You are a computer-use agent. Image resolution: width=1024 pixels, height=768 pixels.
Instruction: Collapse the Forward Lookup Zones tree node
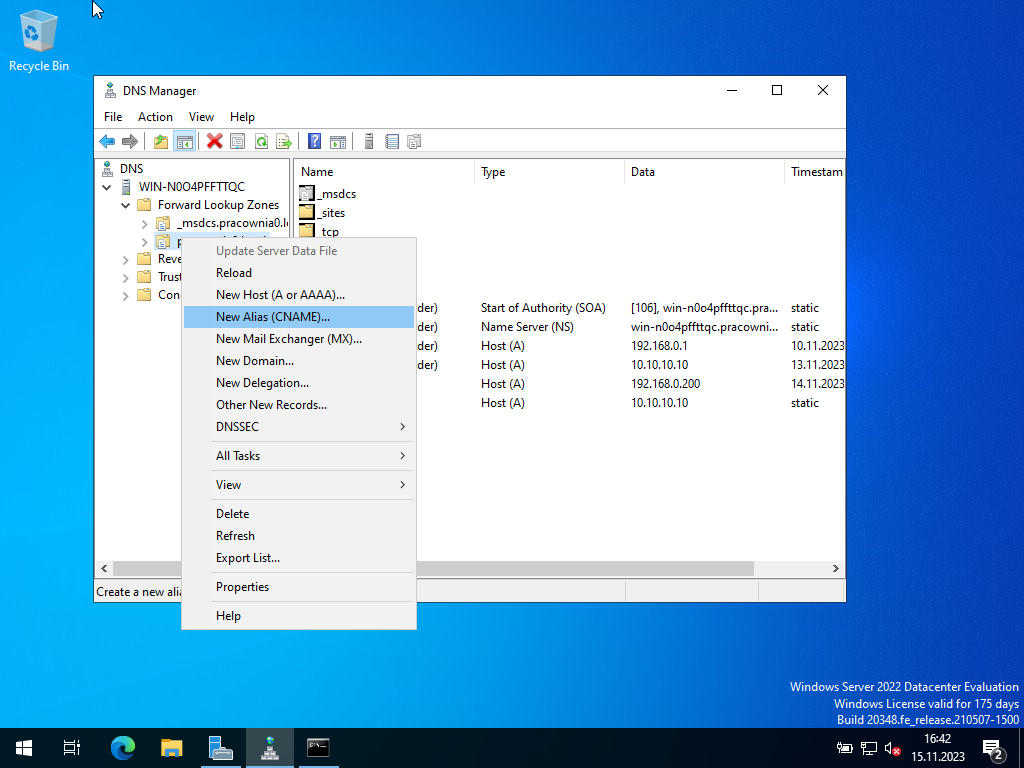pyautogui.click(x=126, y=205)
